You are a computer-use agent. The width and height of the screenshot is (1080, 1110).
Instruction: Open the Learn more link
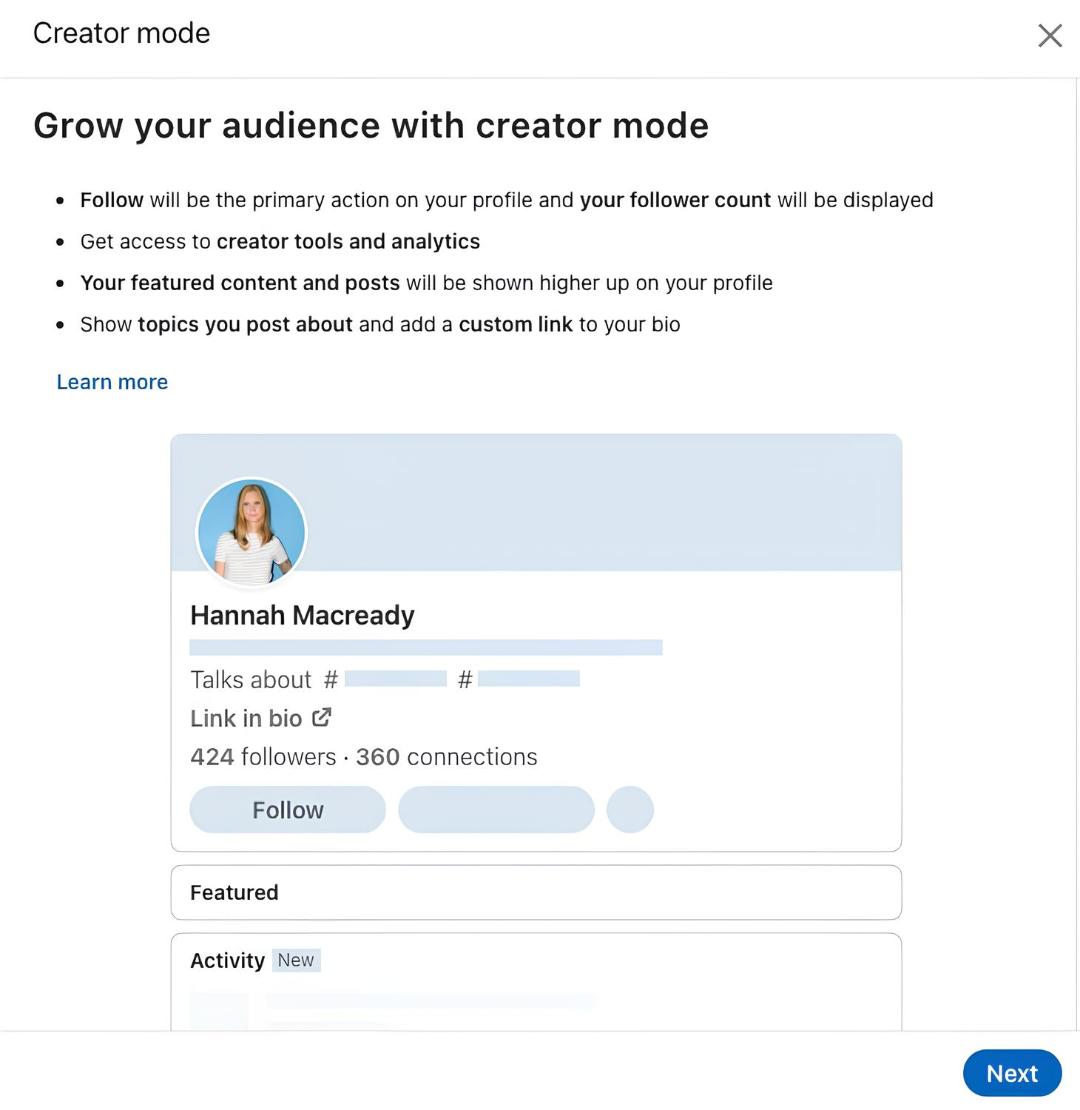point(113,382)
